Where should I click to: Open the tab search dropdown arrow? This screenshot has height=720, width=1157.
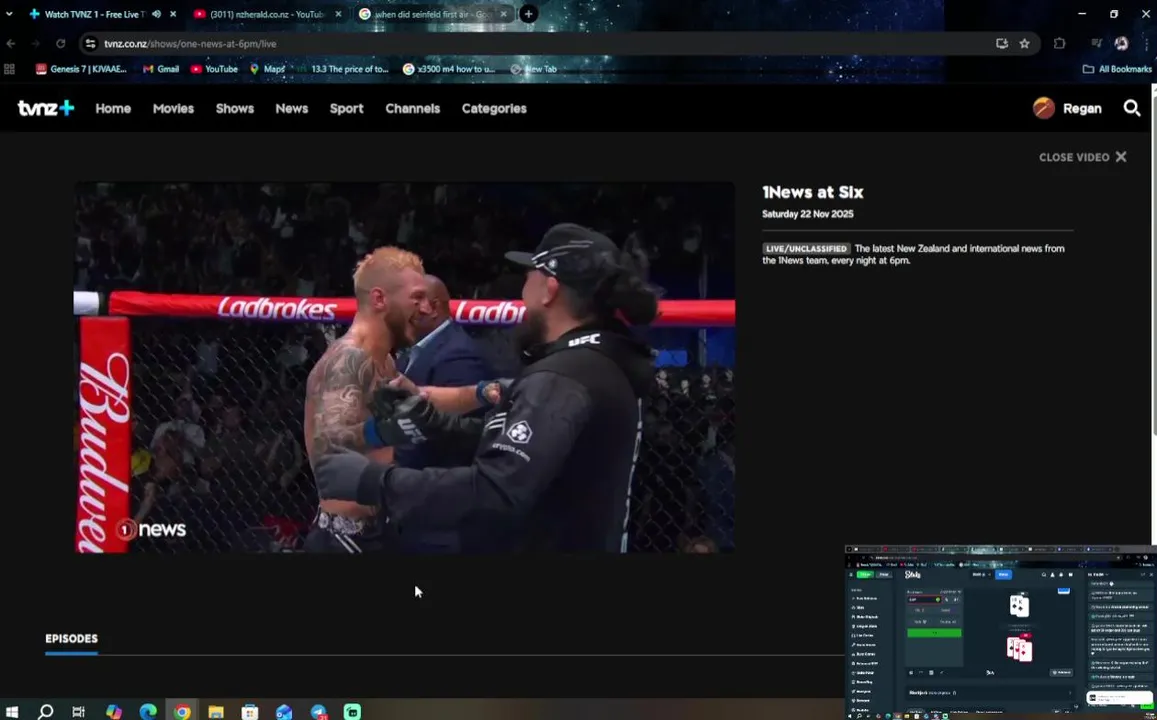point(9,14)
